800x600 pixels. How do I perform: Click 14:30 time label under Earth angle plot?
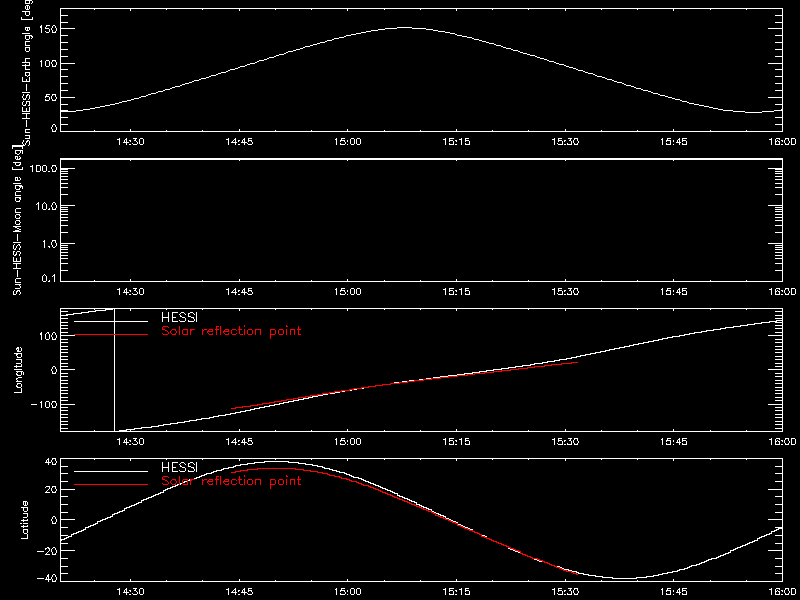coord(130,142)
